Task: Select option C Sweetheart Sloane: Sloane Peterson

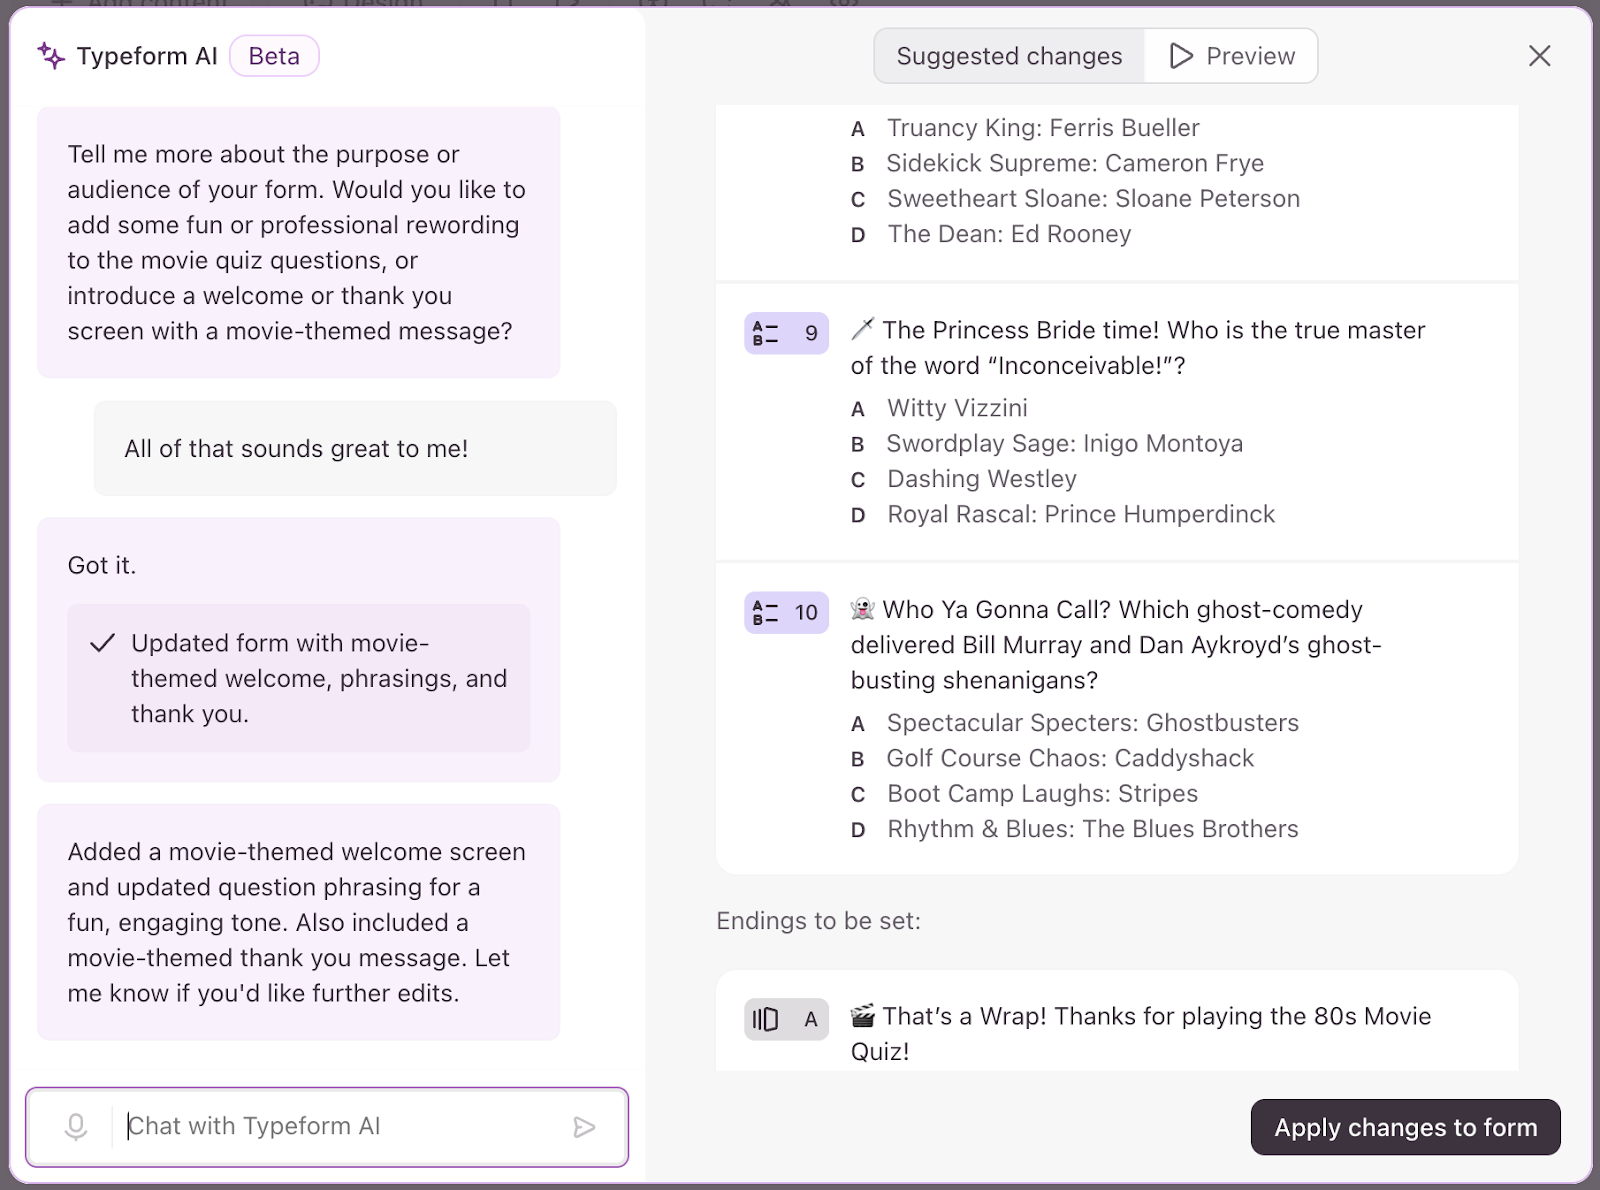Action: click(1093, 199)
